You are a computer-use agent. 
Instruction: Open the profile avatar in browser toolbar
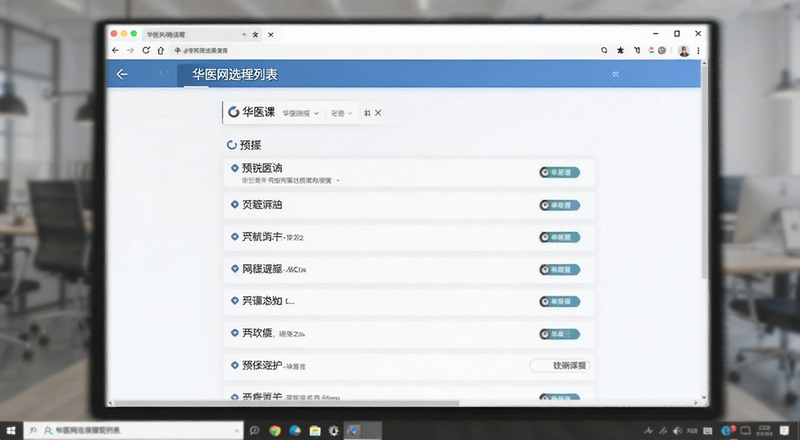(x=684, y=51)
